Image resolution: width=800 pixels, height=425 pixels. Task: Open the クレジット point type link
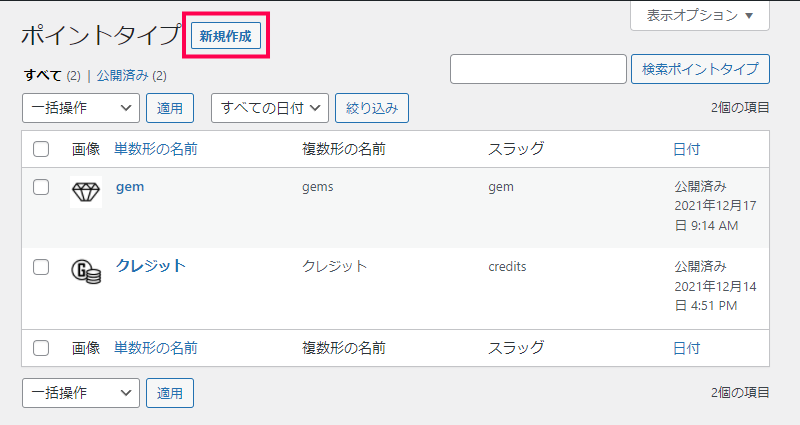tap(151, 266)
